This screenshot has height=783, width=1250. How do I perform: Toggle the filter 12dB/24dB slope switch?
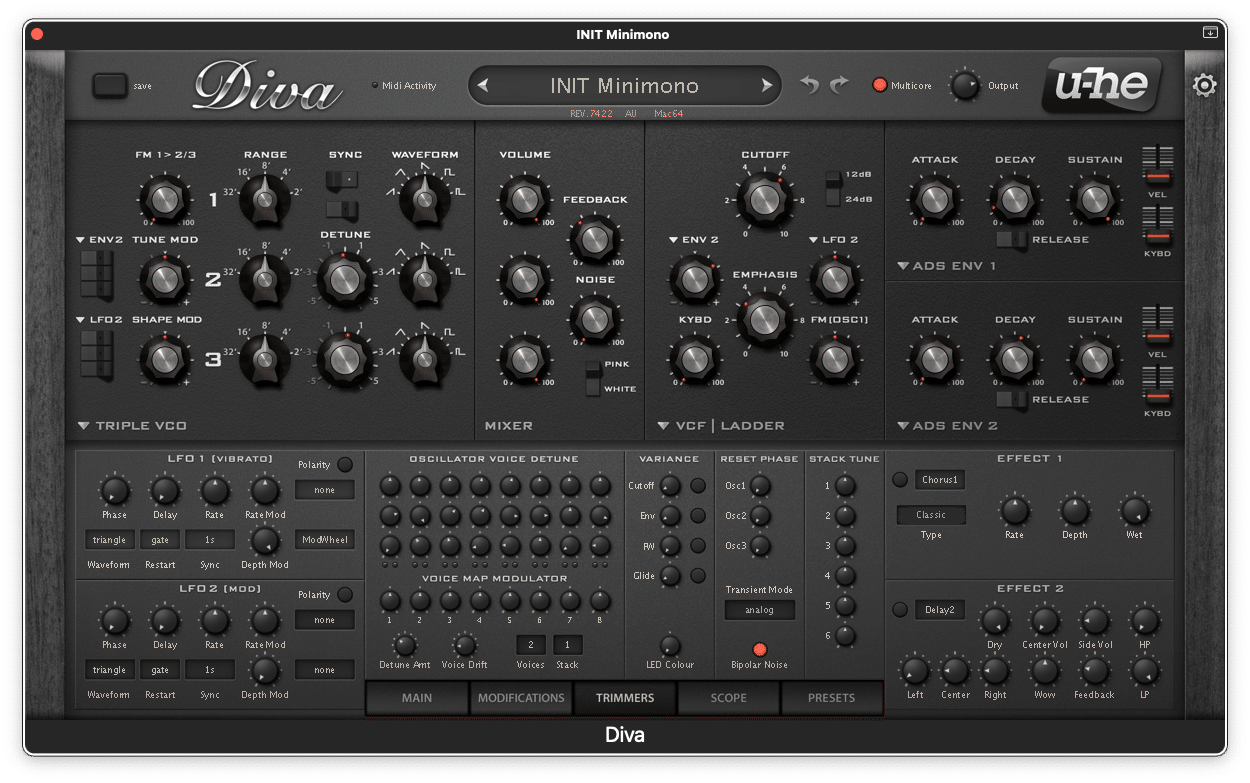[832, 187]
